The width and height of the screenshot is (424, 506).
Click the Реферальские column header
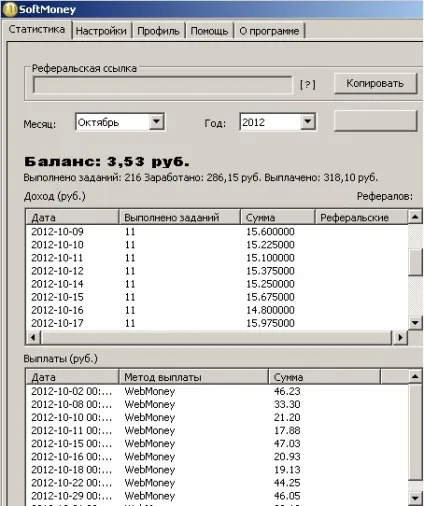pyautogui.click(x=361, y=217)
